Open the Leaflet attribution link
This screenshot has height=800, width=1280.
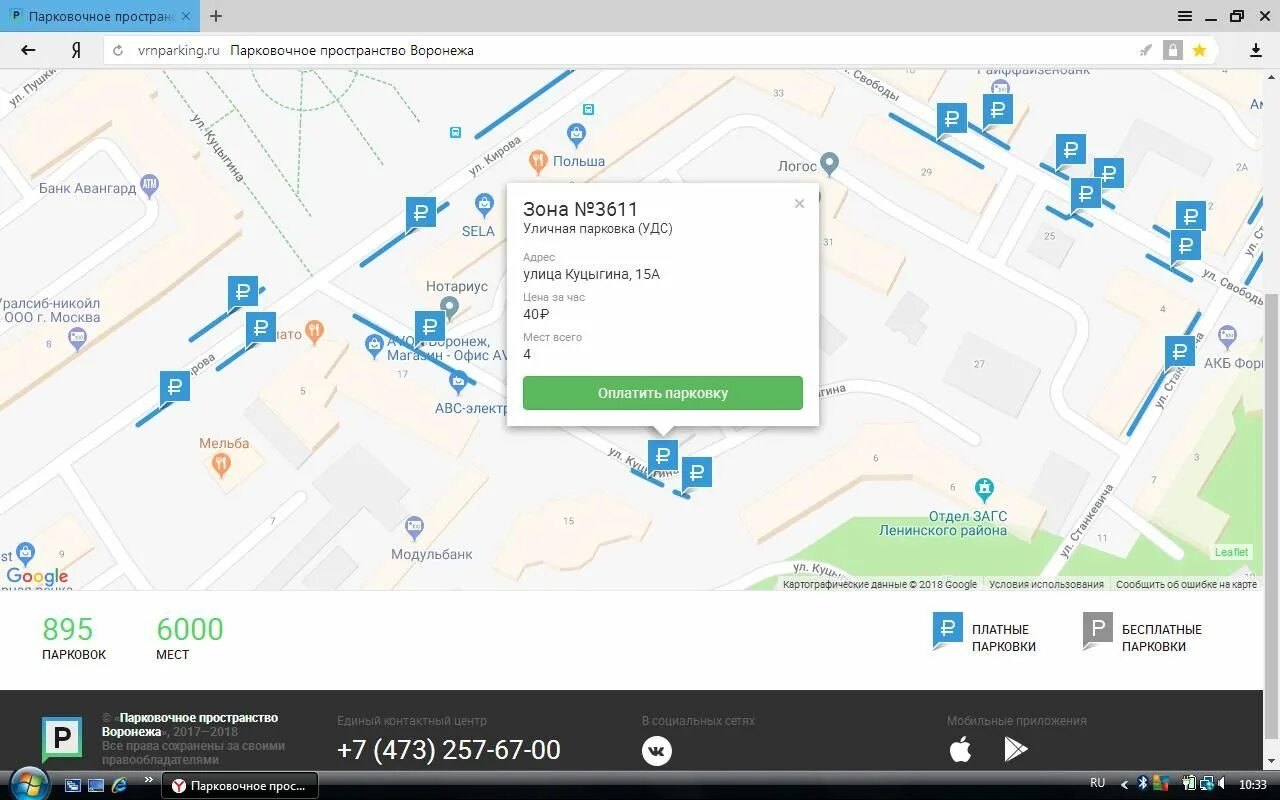(1232, 552)
